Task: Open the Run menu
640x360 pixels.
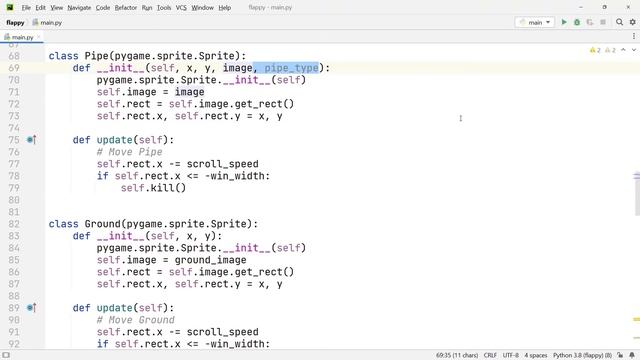Action: 147,7
